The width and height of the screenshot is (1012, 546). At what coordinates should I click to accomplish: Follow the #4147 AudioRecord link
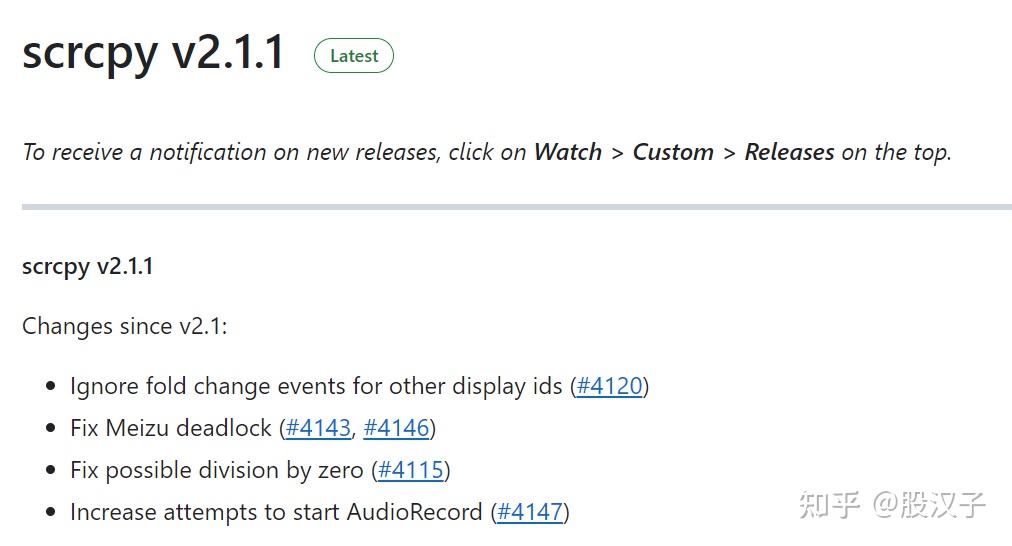pyautogui.click(x=530, y=512)
